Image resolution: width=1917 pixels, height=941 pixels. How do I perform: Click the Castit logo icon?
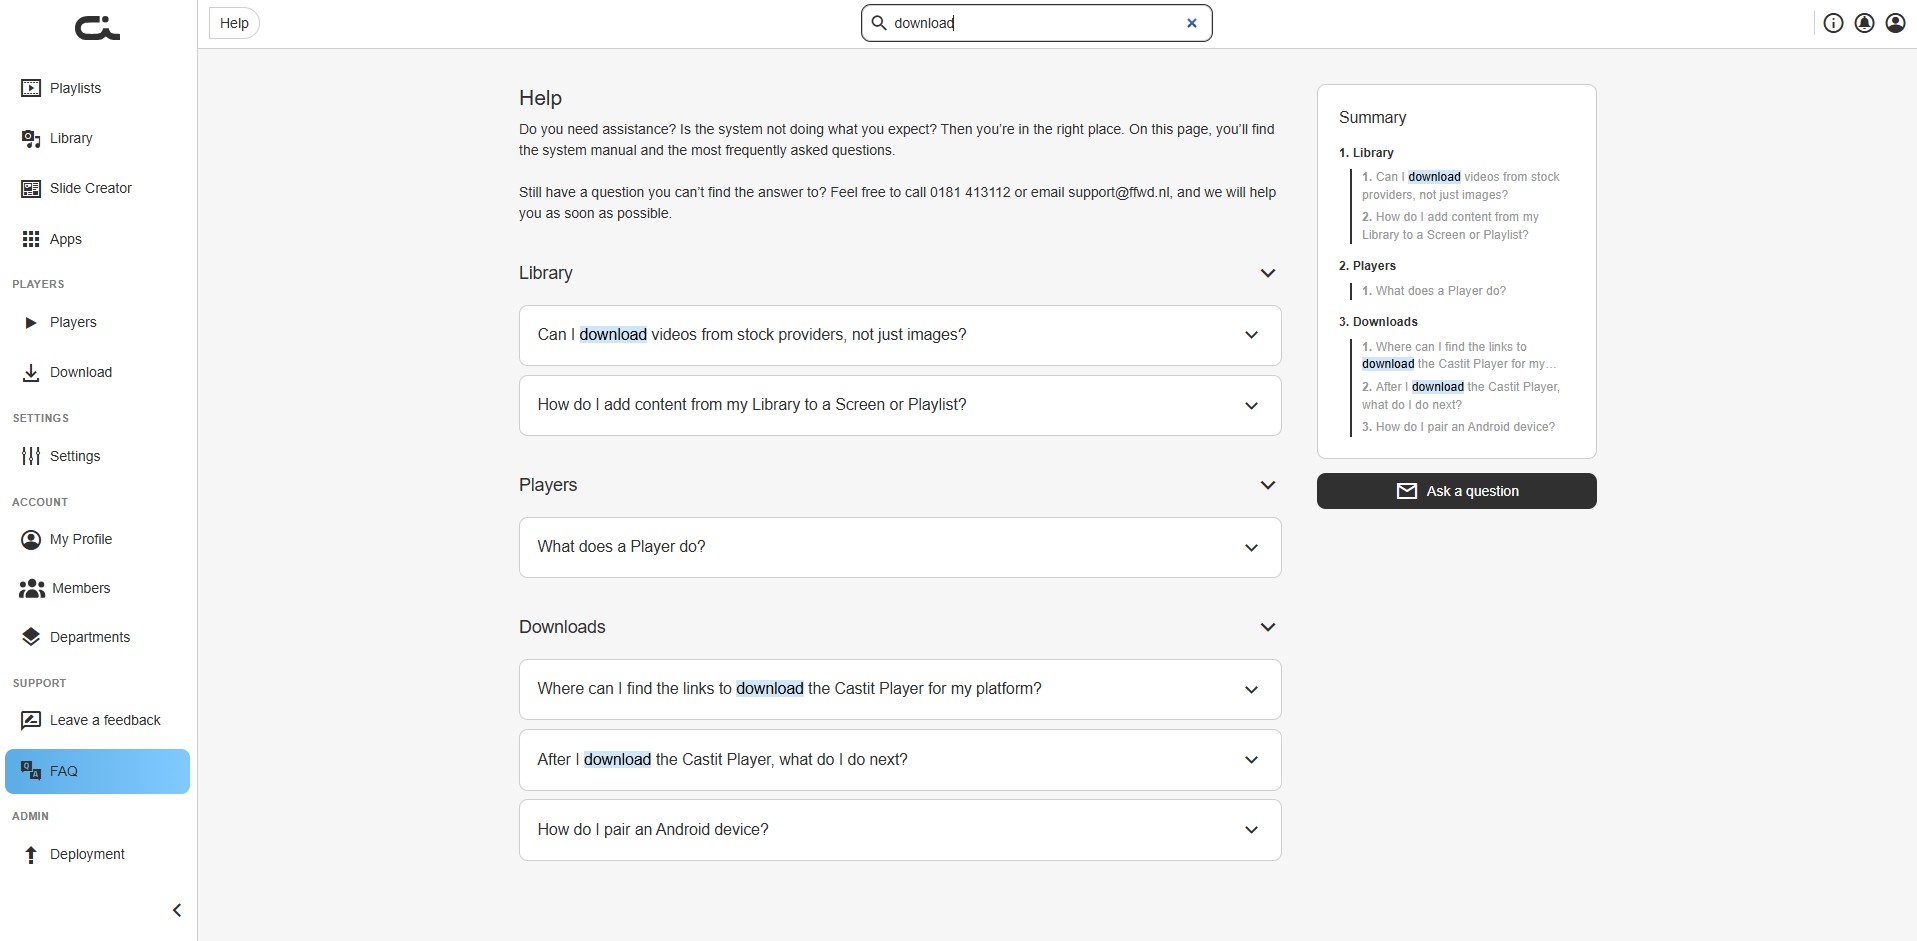[x=97, y=28]
